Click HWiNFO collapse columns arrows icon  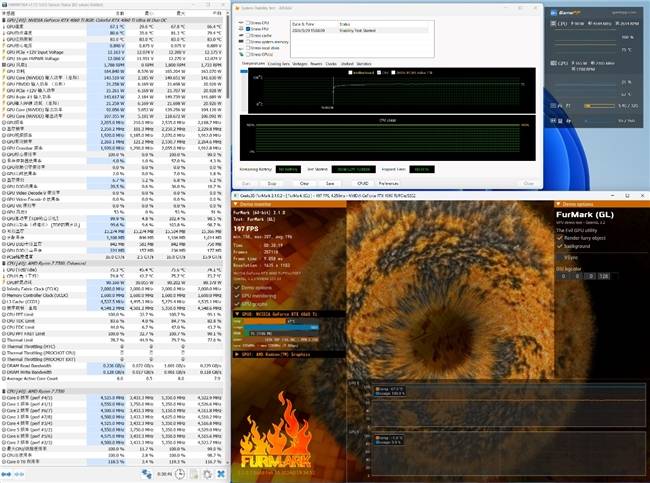[x=19, y=474]
